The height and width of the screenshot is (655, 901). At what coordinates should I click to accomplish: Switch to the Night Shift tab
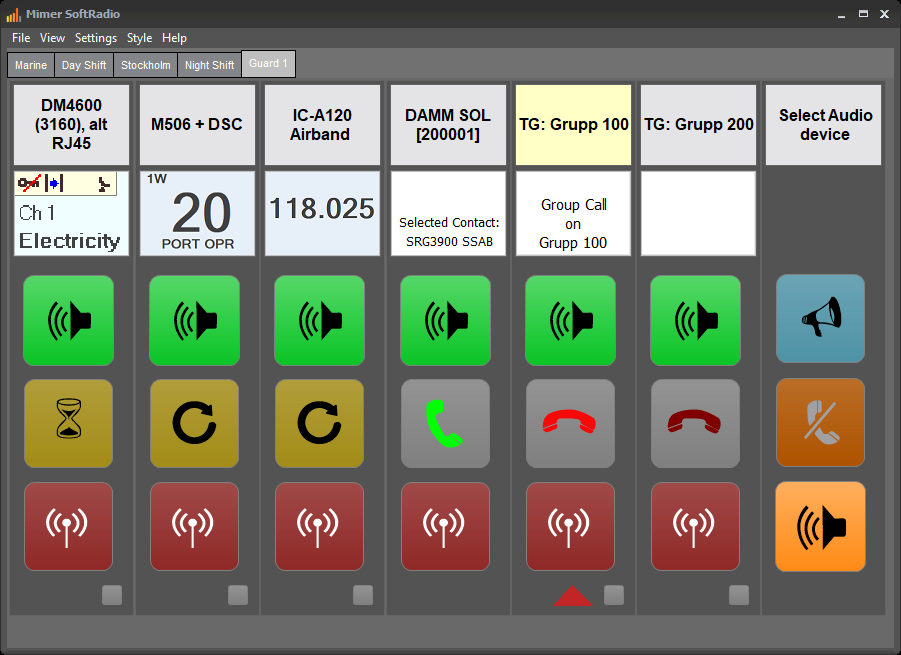(209, 65)
